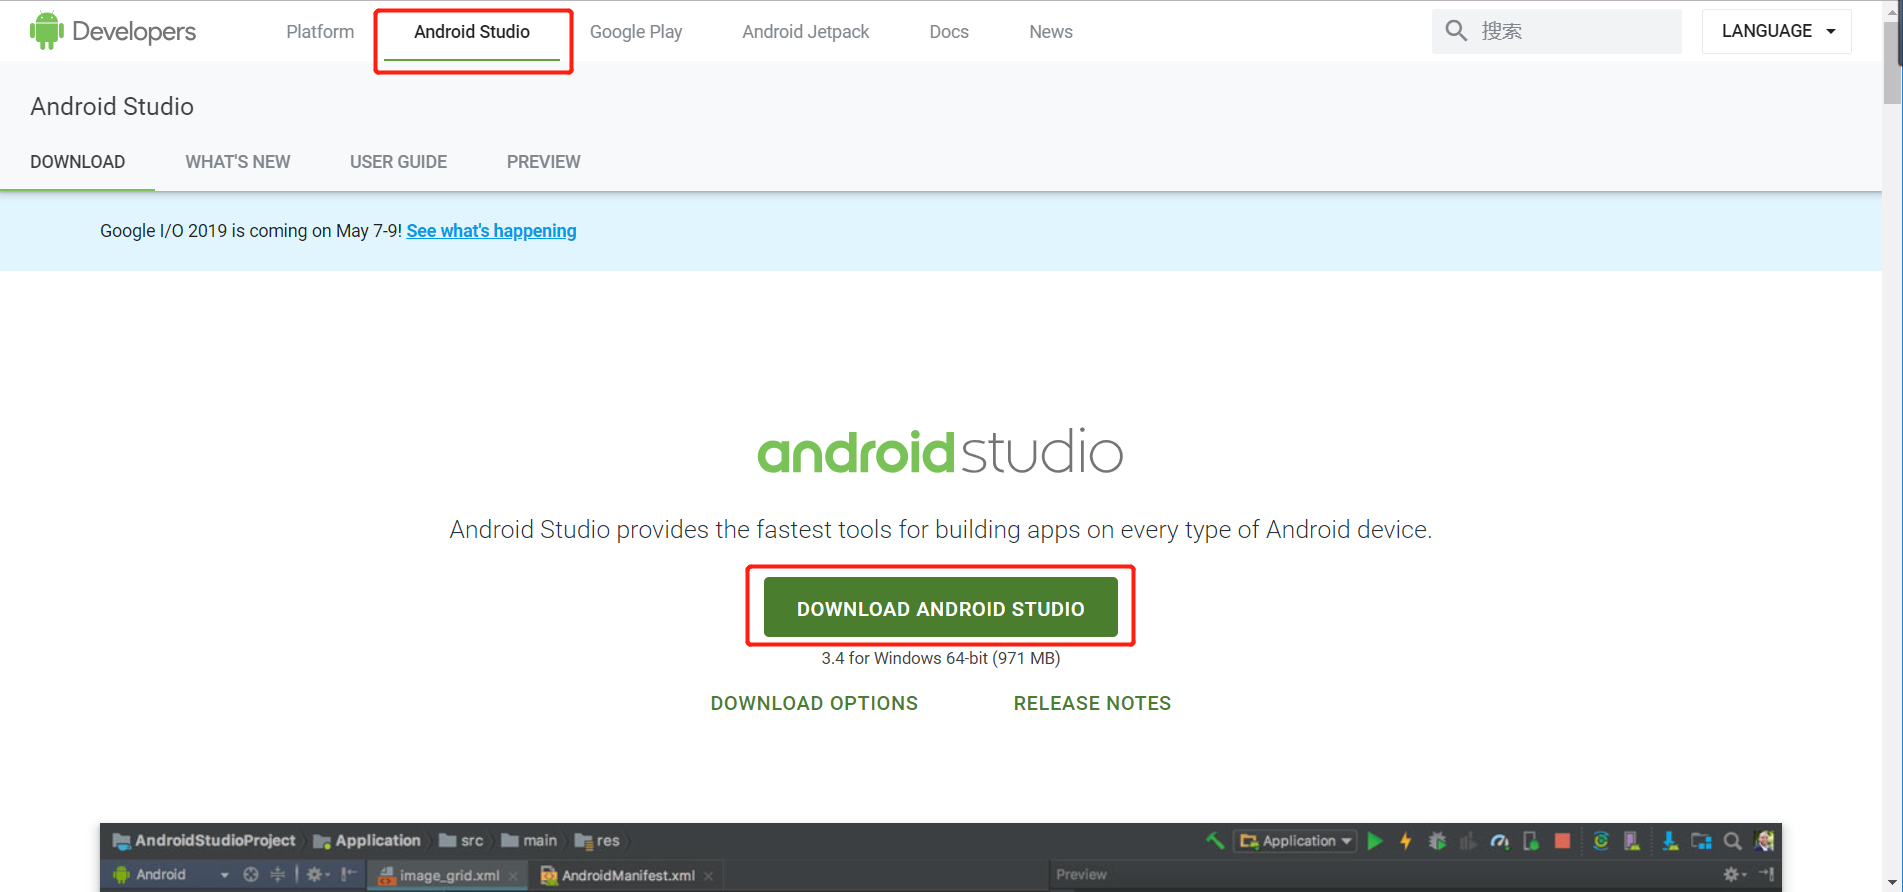Click the user avatar in the IDE toolbar image
Viewport: 1903px width, 892px height.
tap(1764, 841)
